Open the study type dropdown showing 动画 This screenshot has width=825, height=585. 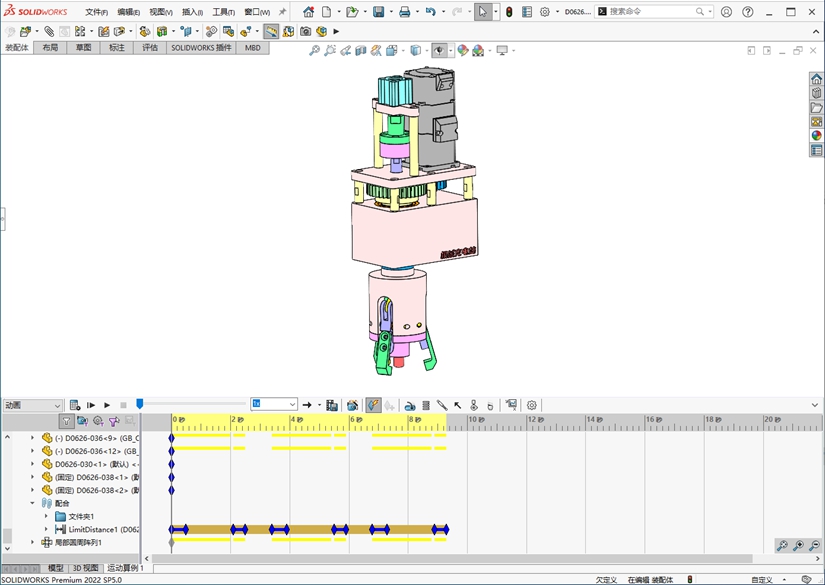pos(32,405)
